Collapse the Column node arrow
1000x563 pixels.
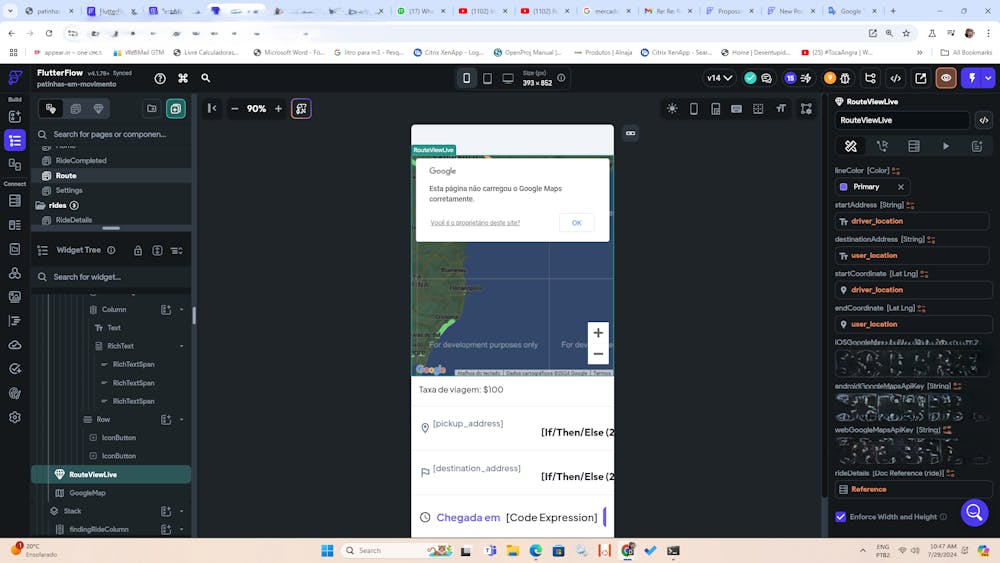pos(182,310)
